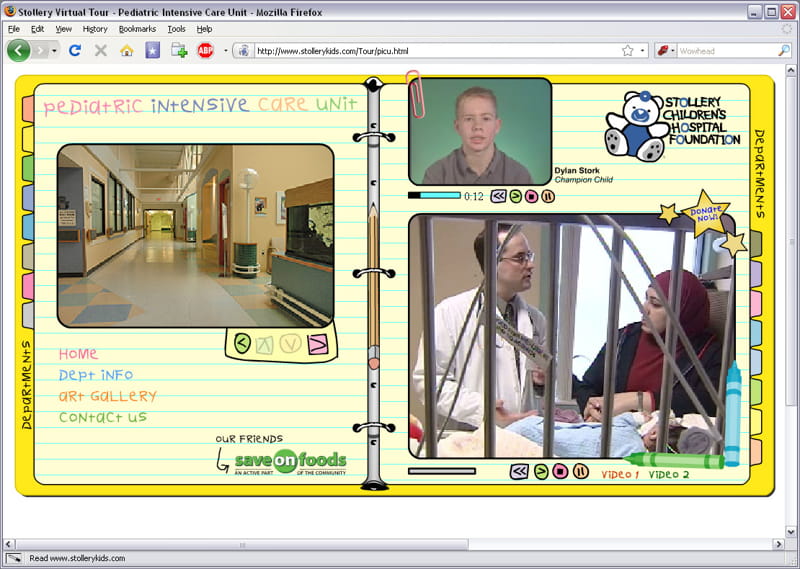Play the Dylan Stork video with green button

[x=516, y=196]
